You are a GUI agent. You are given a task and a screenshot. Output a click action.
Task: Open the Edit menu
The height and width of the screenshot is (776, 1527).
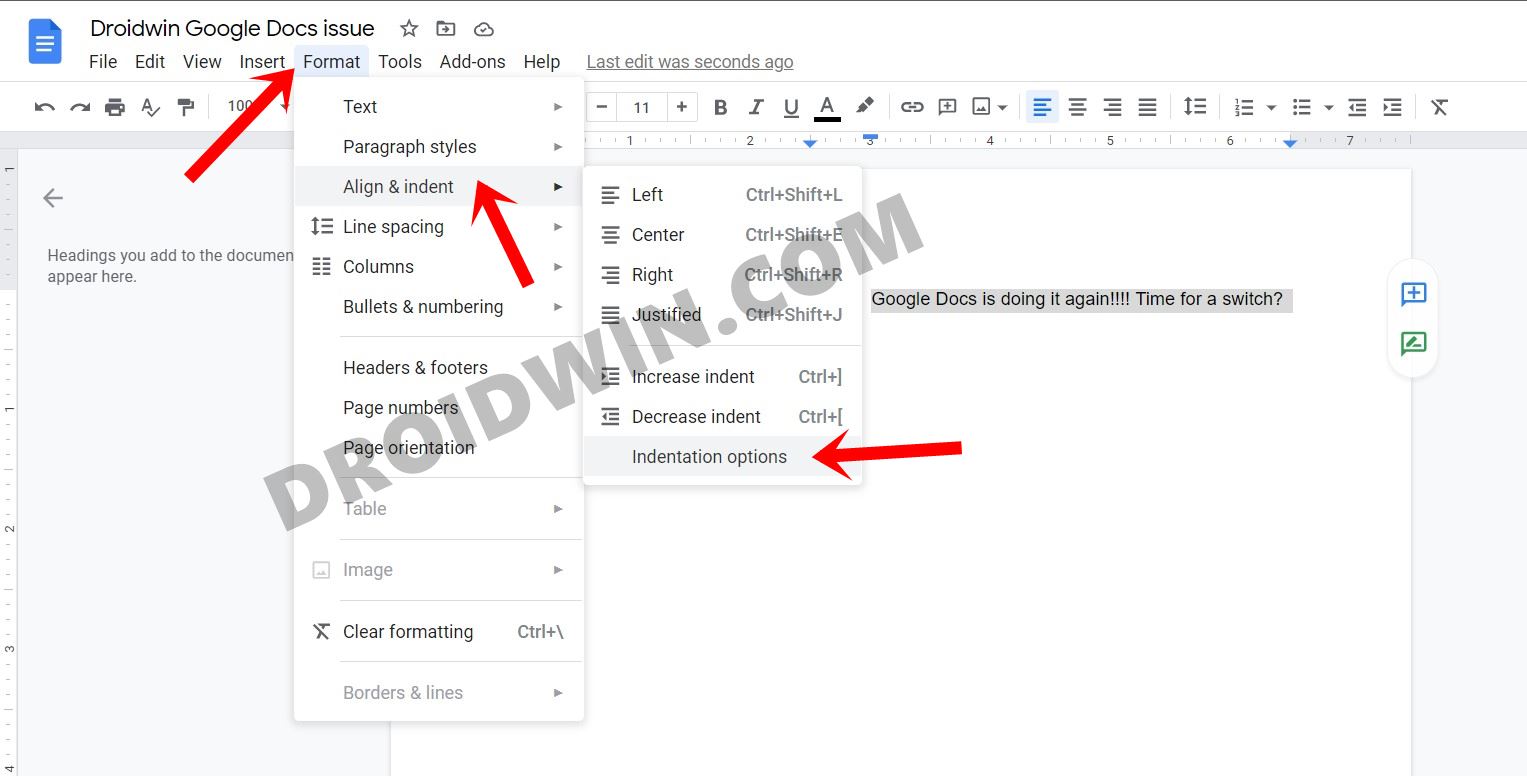(x=150, y=62)
